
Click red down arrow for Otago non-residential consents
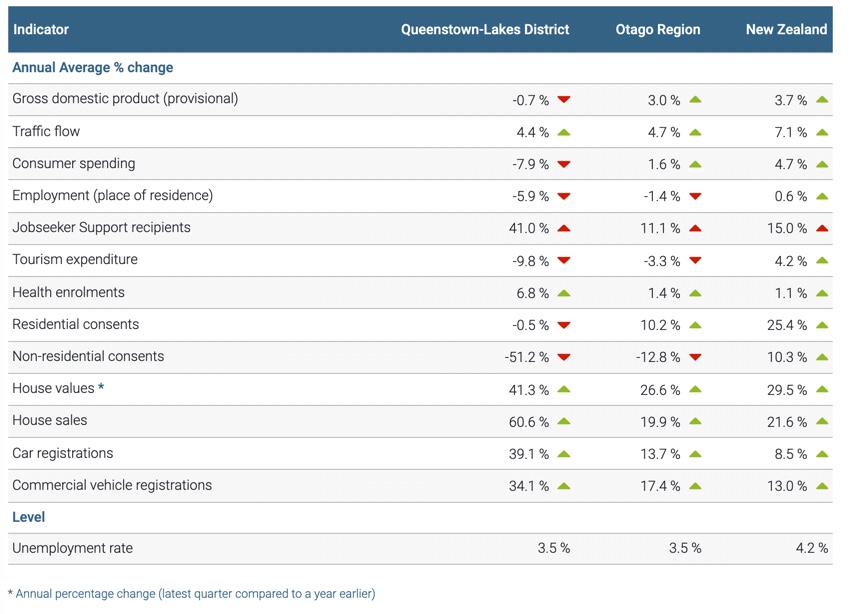(x=695, y=357)
